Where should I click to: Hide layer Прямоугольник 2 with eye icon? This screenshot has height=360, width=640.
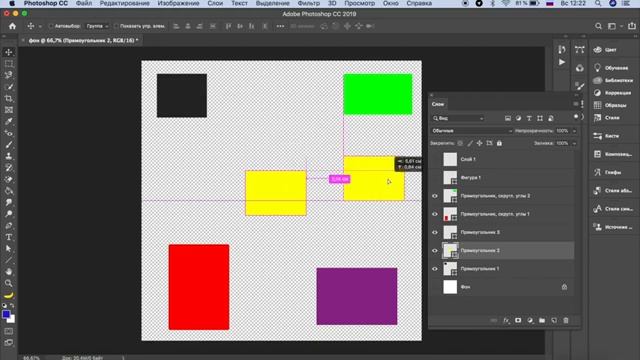[435, 251]
